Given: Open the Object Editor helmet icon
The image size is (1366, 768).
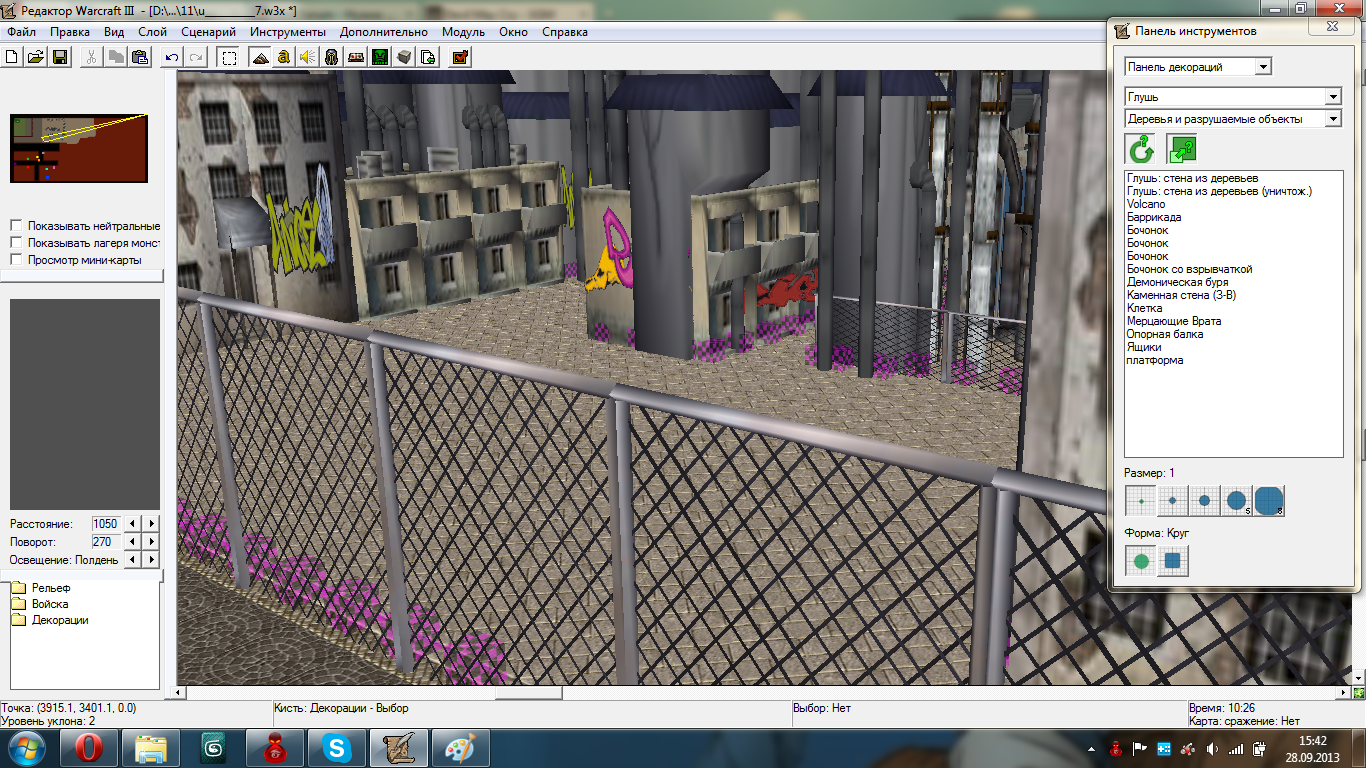Looking at the screenshot, I should 332,57.
